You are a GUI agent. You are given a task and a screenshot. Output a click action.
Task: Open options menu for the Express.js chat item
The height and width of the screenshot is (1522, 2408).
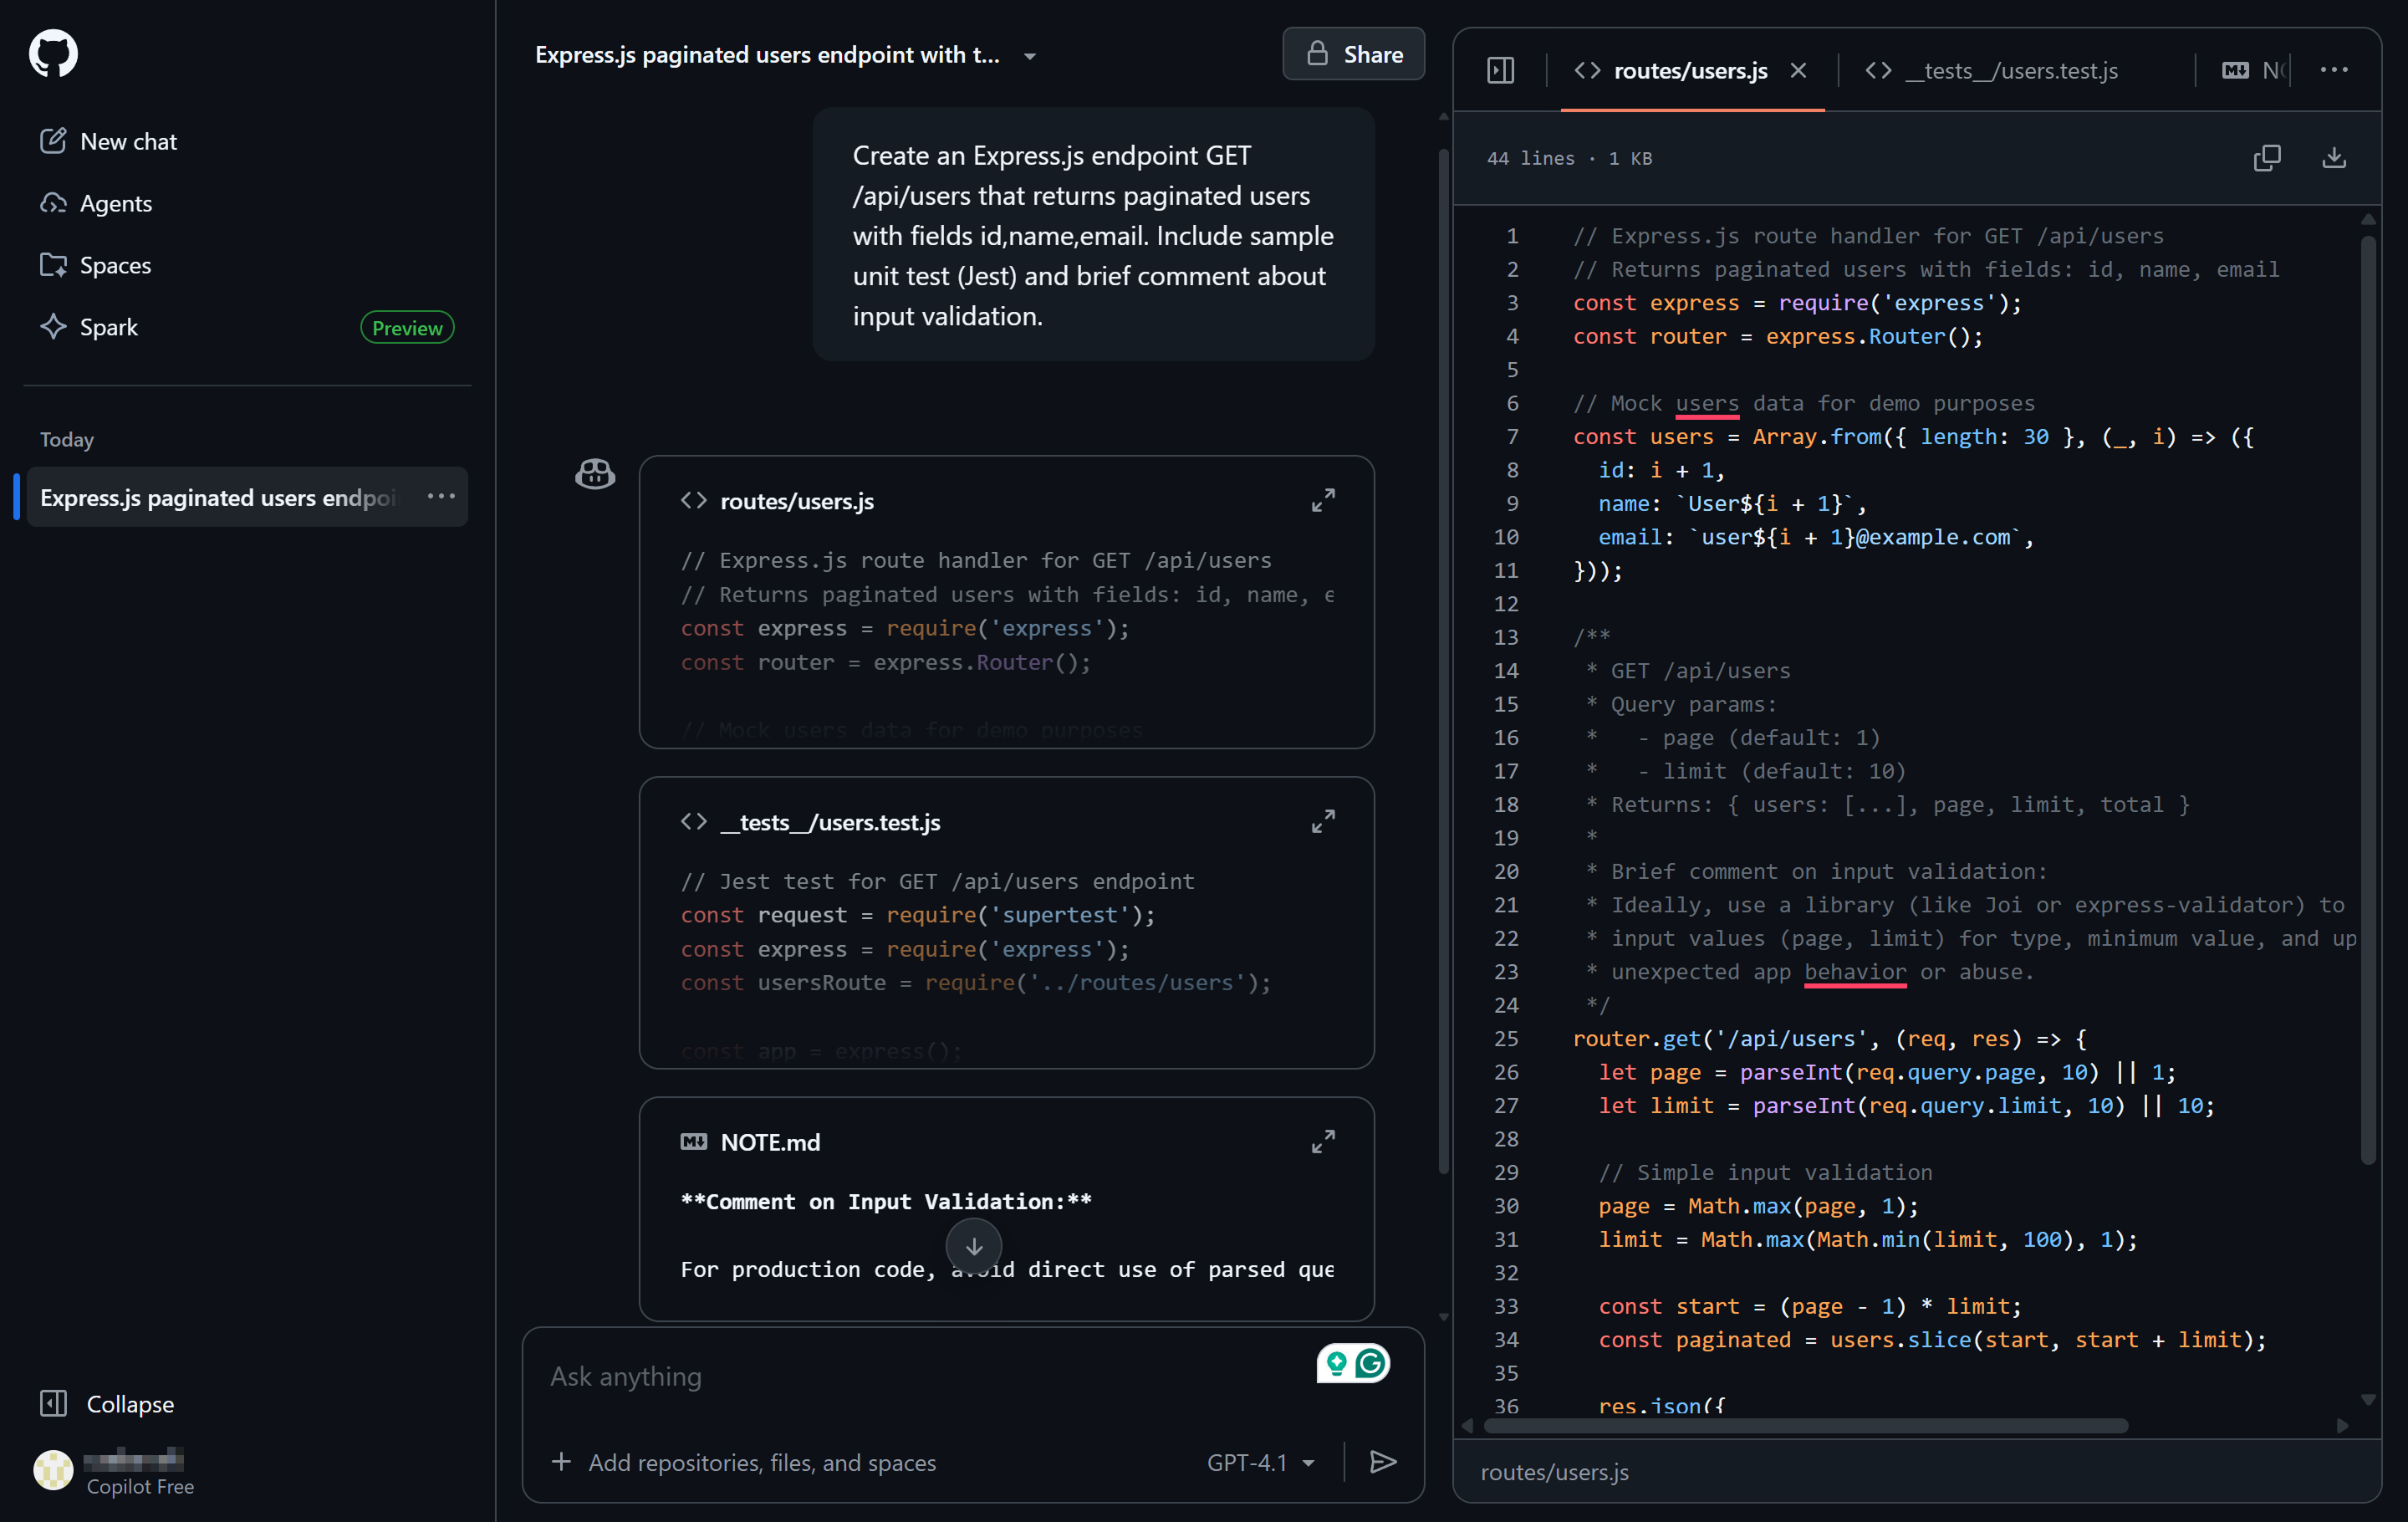tap(441, 497)
